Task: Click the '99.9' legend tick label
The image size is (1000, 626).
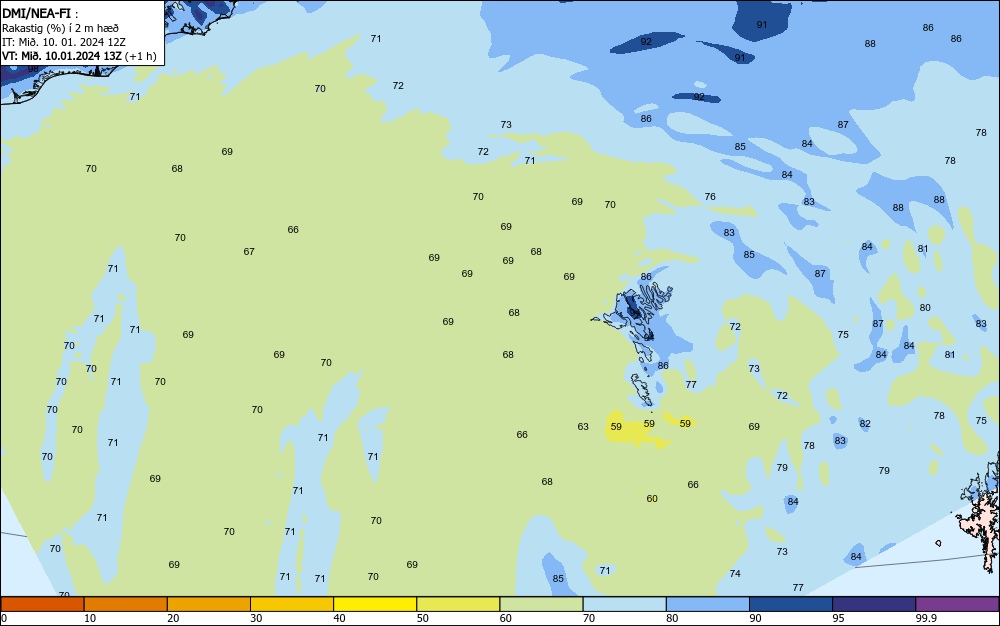Action: 926,618
